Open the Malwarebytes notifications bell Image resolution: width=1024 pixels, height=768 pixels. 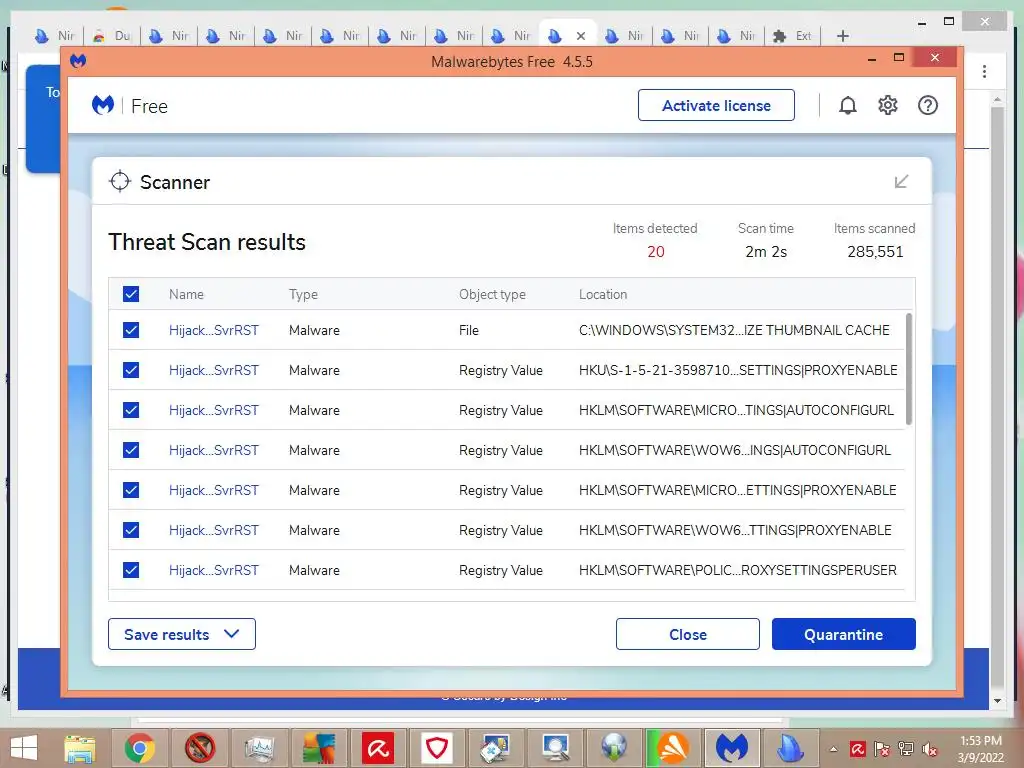(848, 105)
